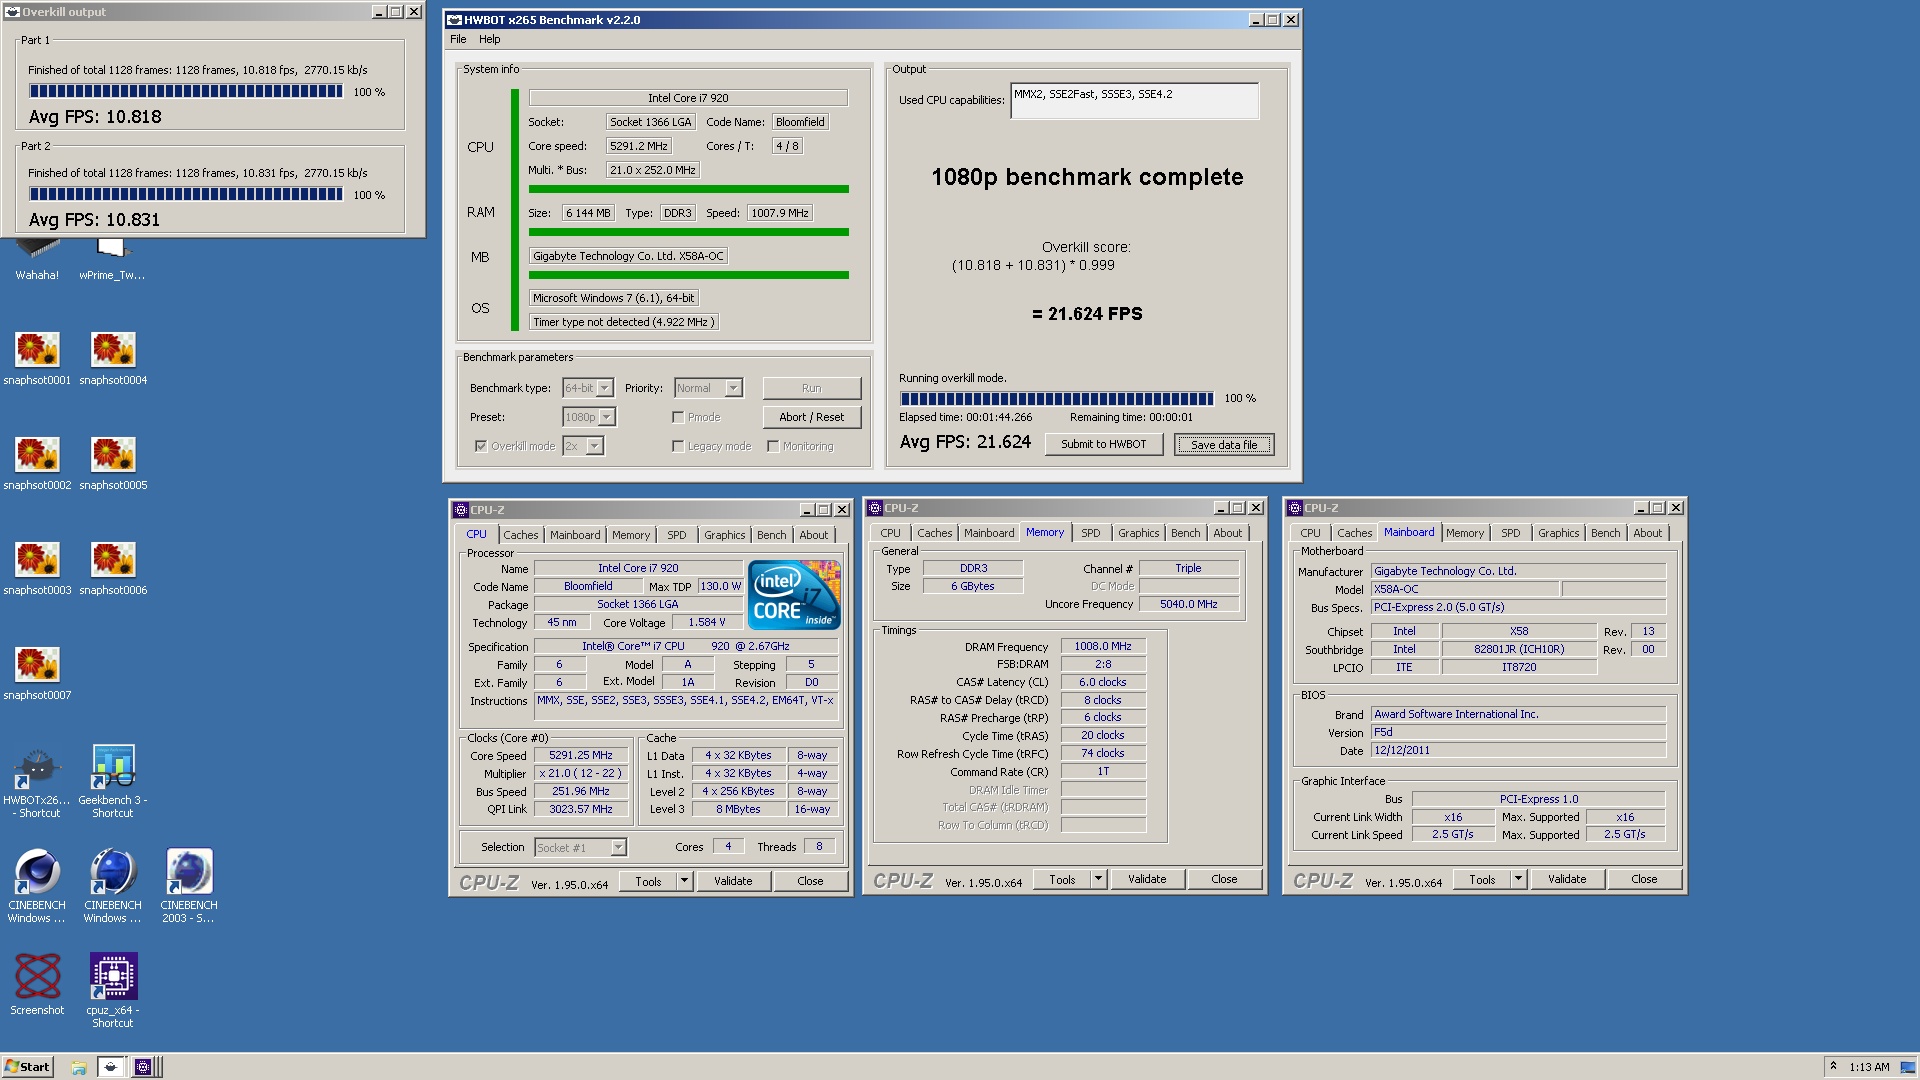
Task: Click Close in the Mainboard CPU-Z window
Action: click(x=1644, y=879)
